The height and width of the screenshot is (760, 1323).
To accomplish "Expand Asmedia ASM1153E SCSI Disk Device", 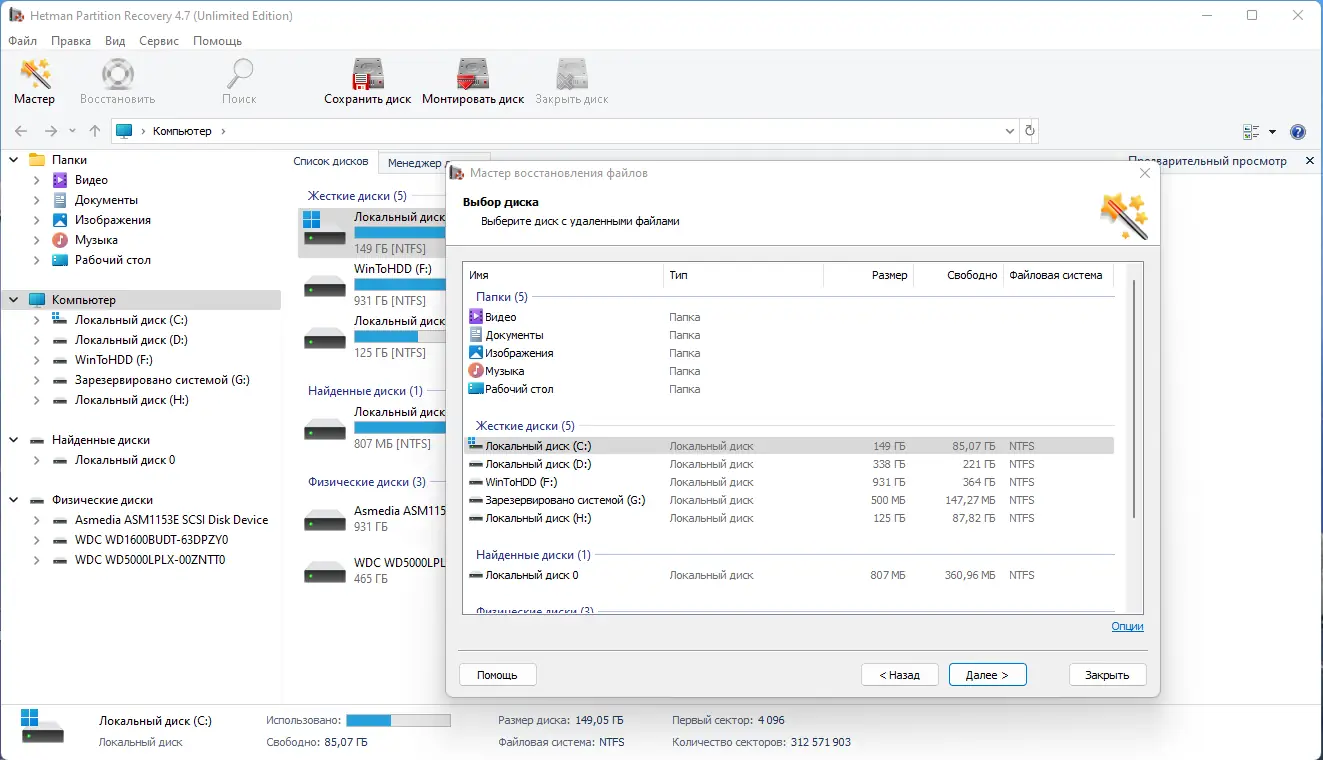I will (37, 520).
